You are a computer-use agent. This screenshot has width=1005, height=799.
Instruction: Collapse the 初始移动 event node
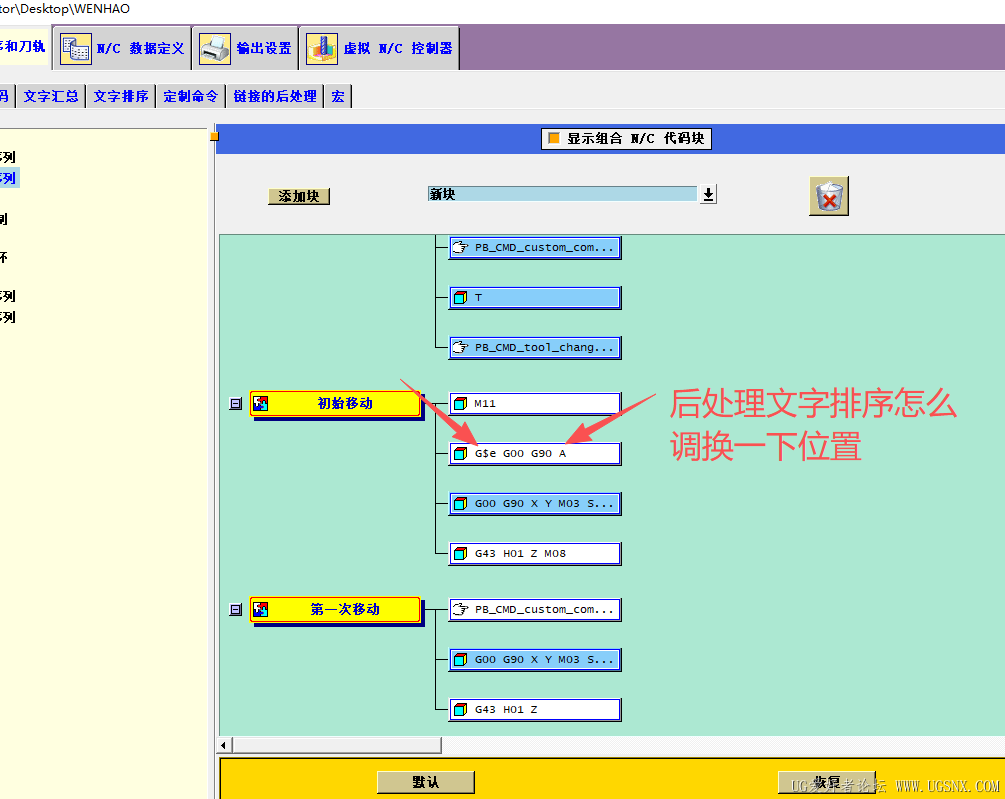[x=236, y=404]
